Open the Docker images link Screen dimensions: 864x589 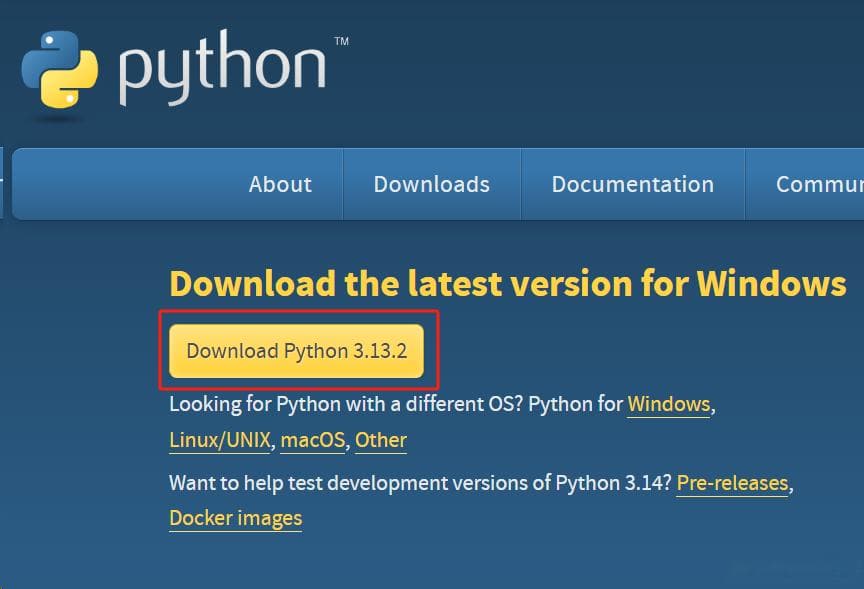(x=235, y=518)
